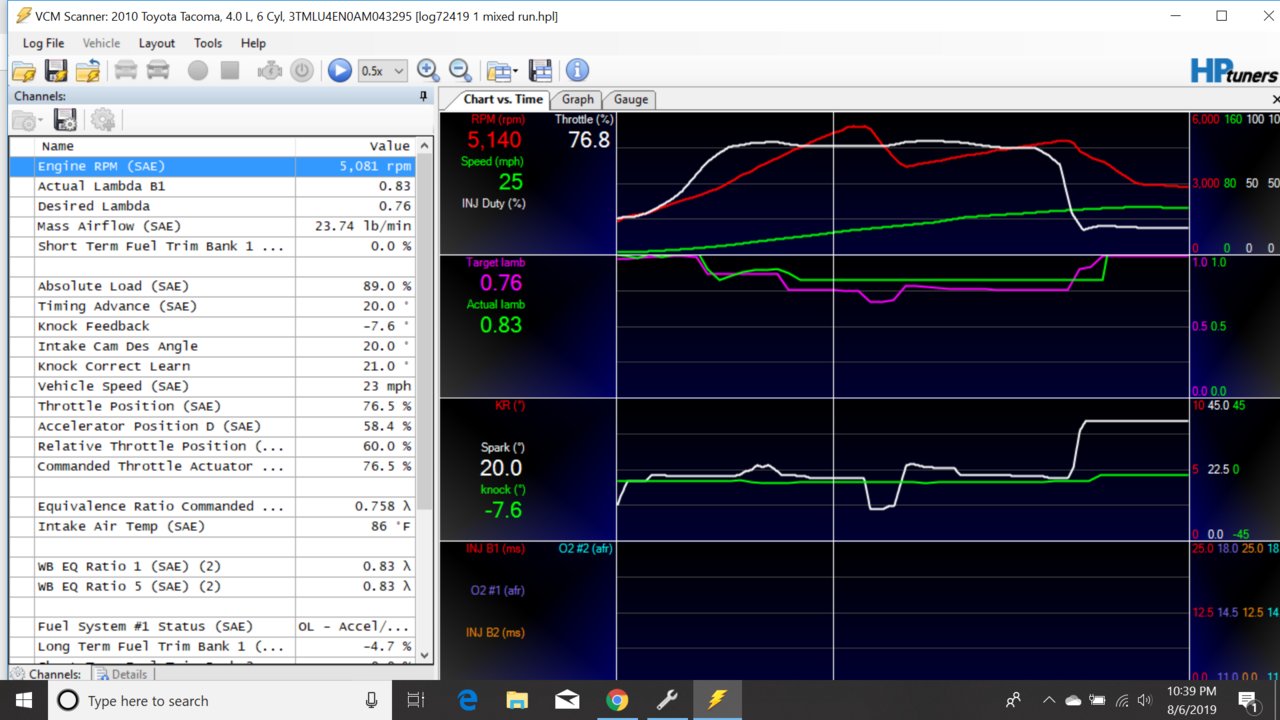Click the Value column header
Screen dimensions: 1280x720
(x=355, y=146)
